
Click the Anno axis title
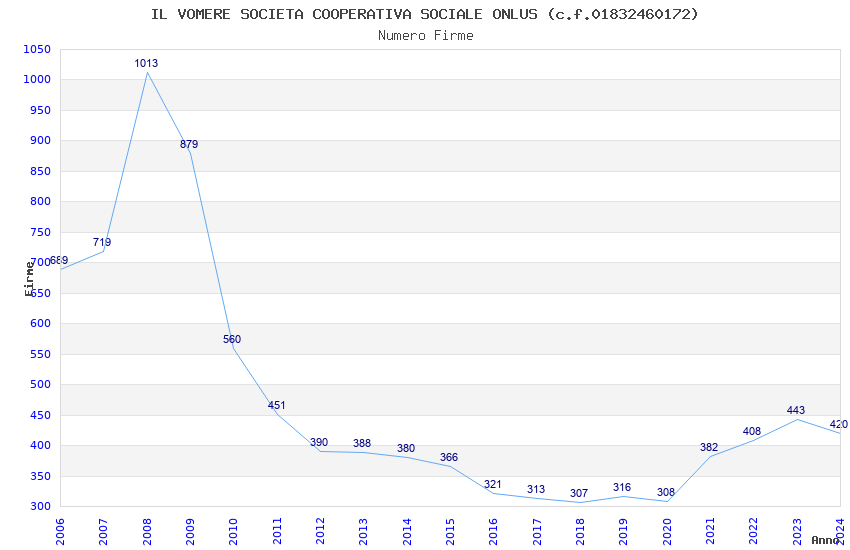pyautogui.click(x=825, y=540)
